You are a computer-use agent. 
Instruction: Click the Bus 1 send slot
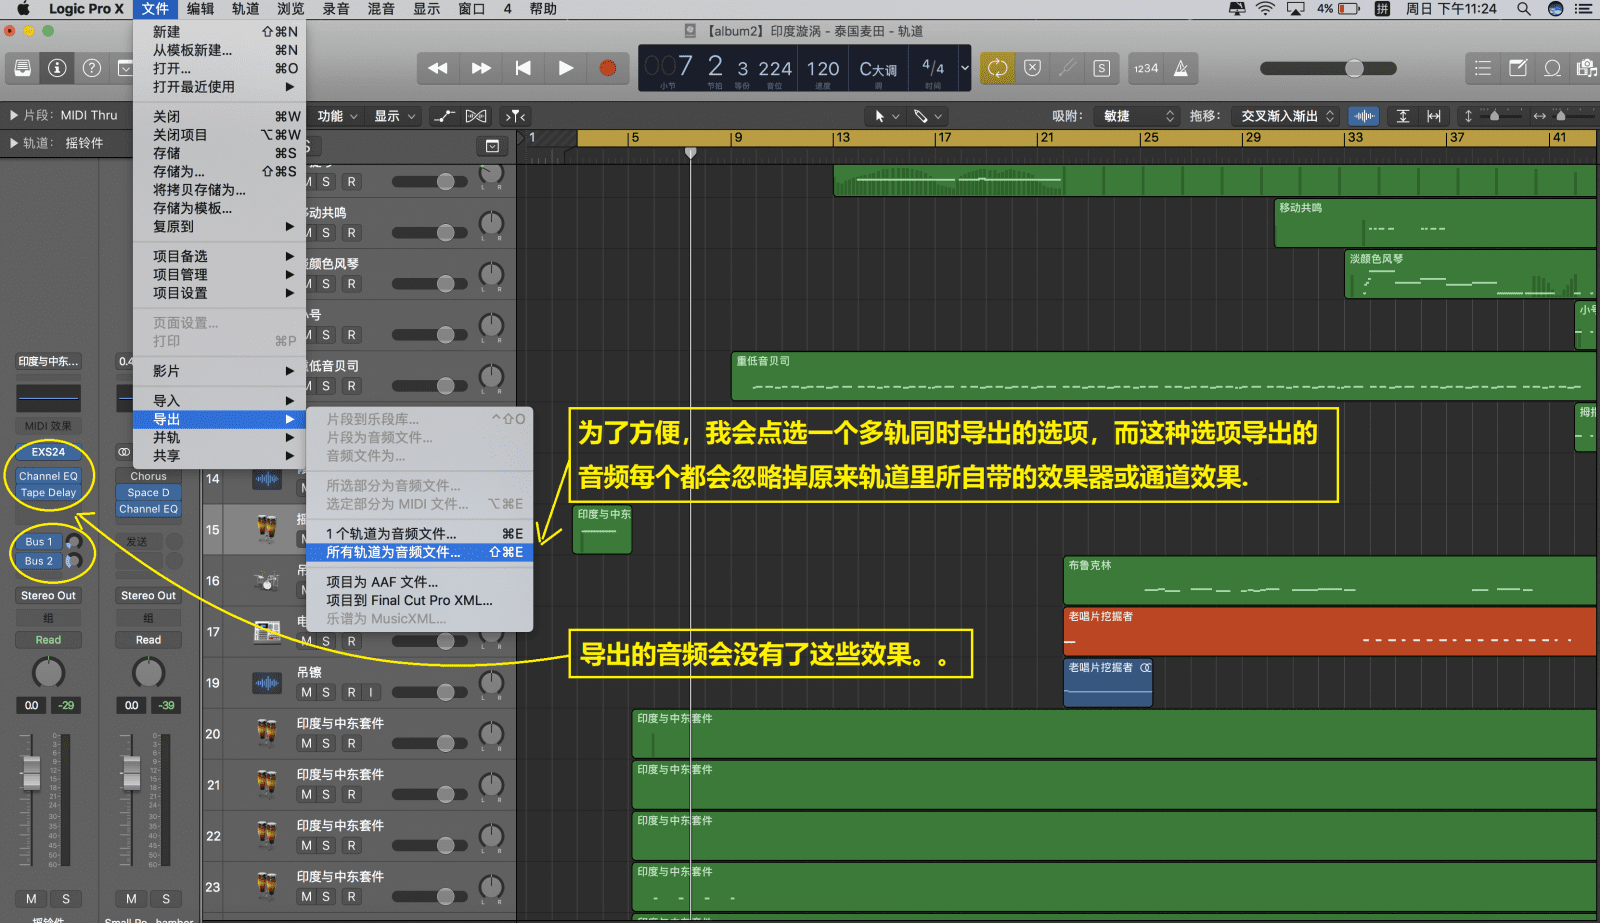tap(38, 541)
